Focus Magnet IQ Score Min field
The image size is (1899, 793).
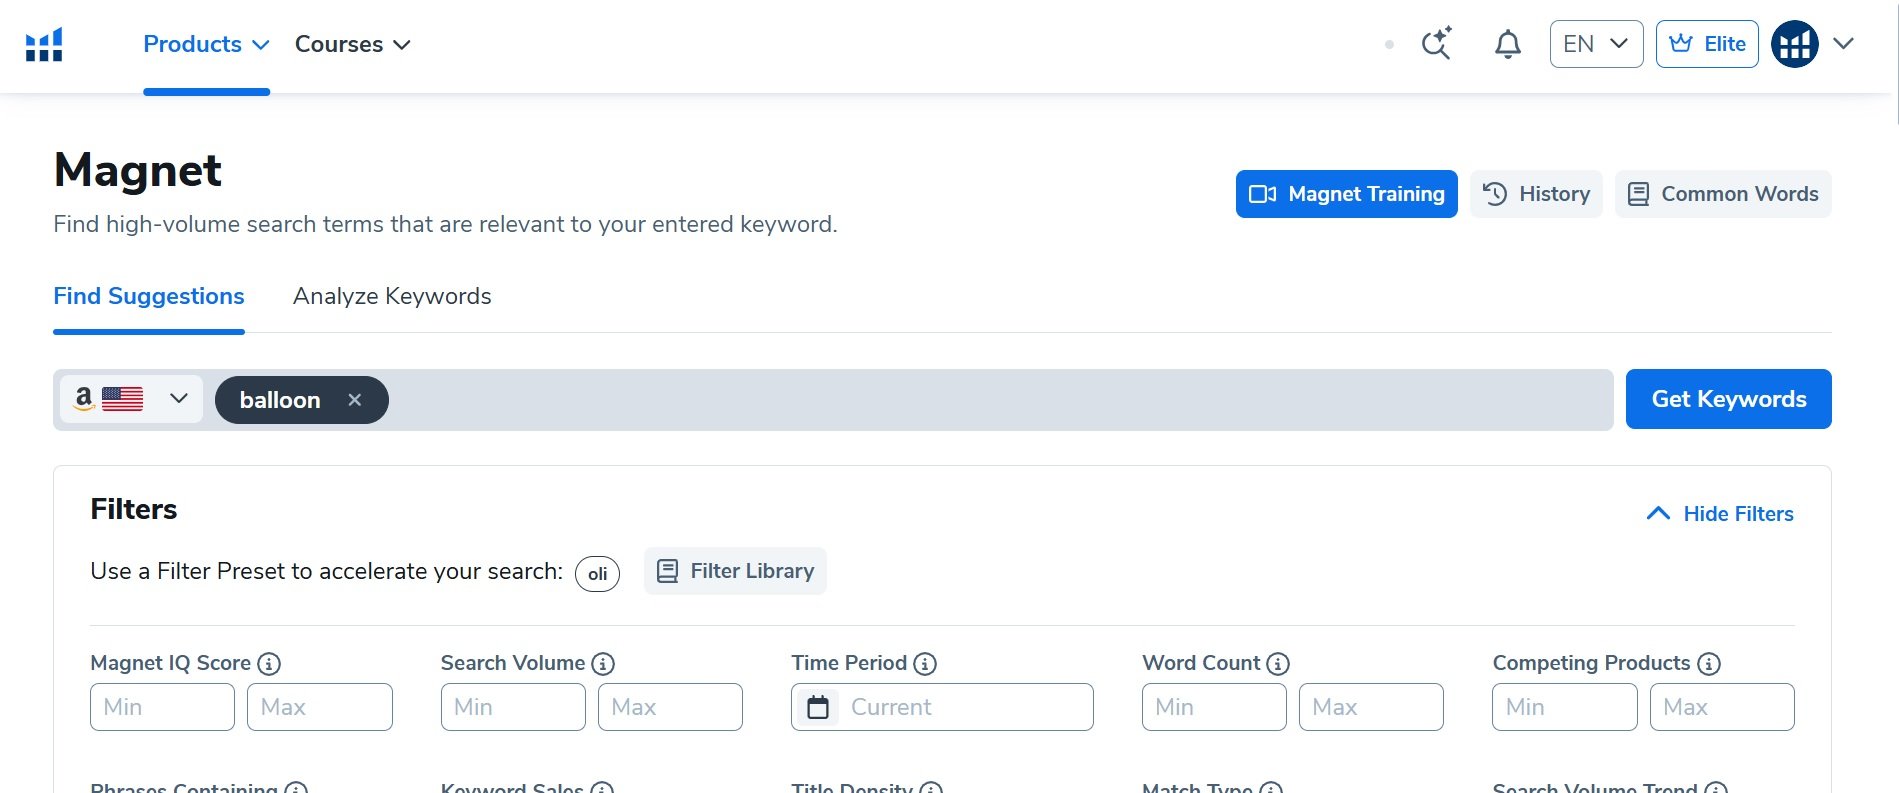pyautogui.click(x=162, y=707)
